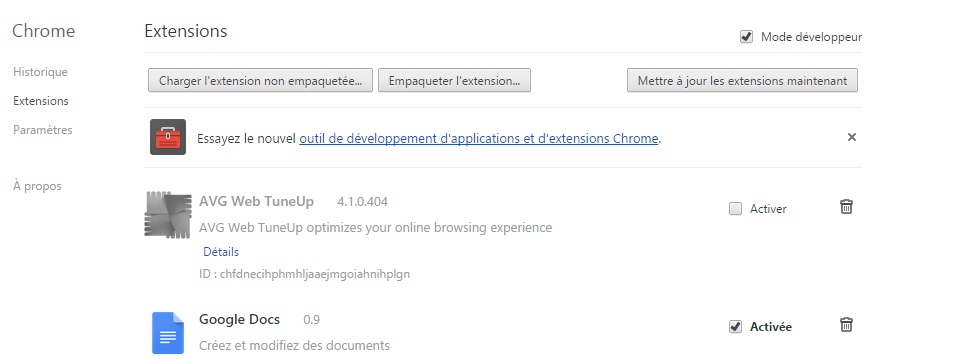Click Charger l'extension non empaquetée button
Image resolution: width=963 pixels, height=363 pixels.
[260, 80]
